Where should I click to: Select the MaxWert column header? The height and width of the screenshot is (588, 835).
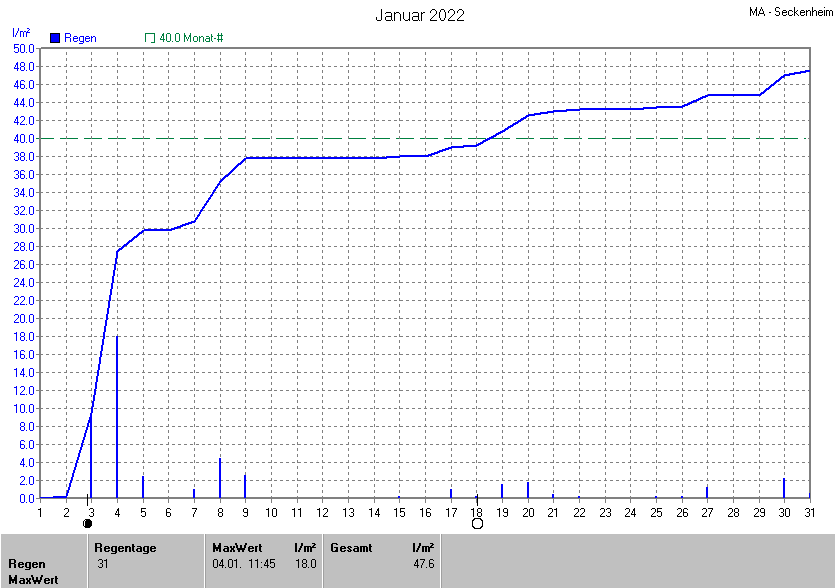point(237,548)
